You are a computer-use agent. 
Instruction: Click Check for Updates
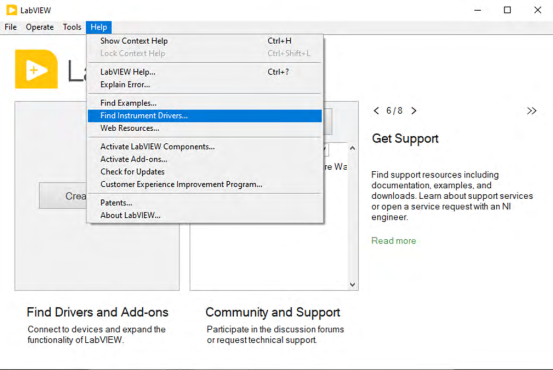[205, 172]
